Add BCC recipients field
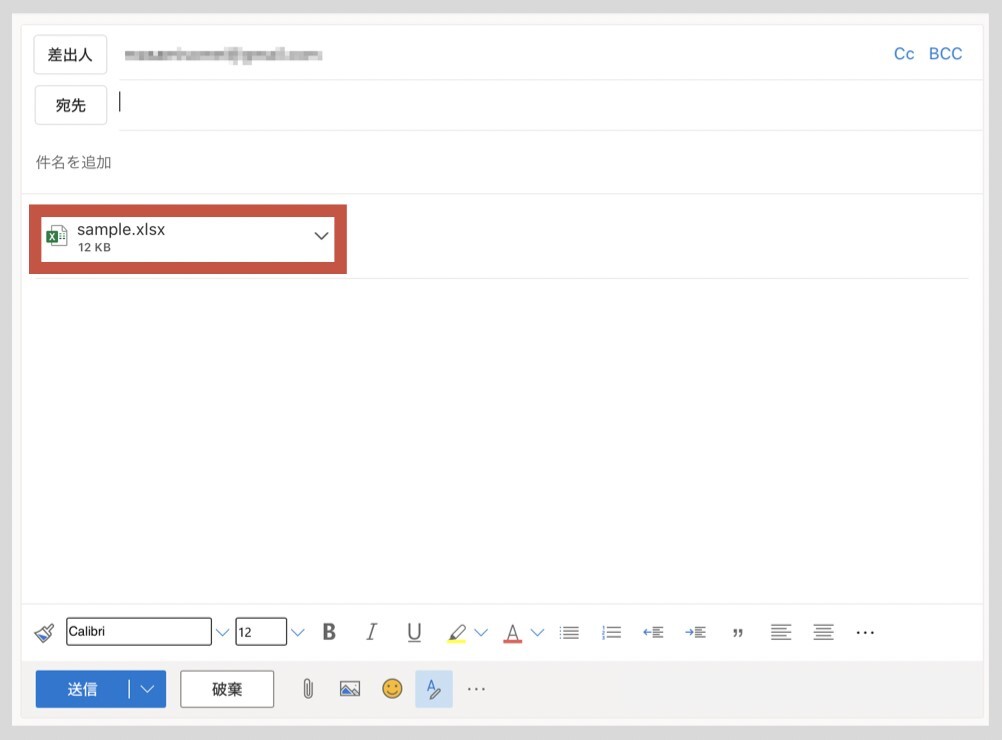The image size is (1002, 740). 945,54
